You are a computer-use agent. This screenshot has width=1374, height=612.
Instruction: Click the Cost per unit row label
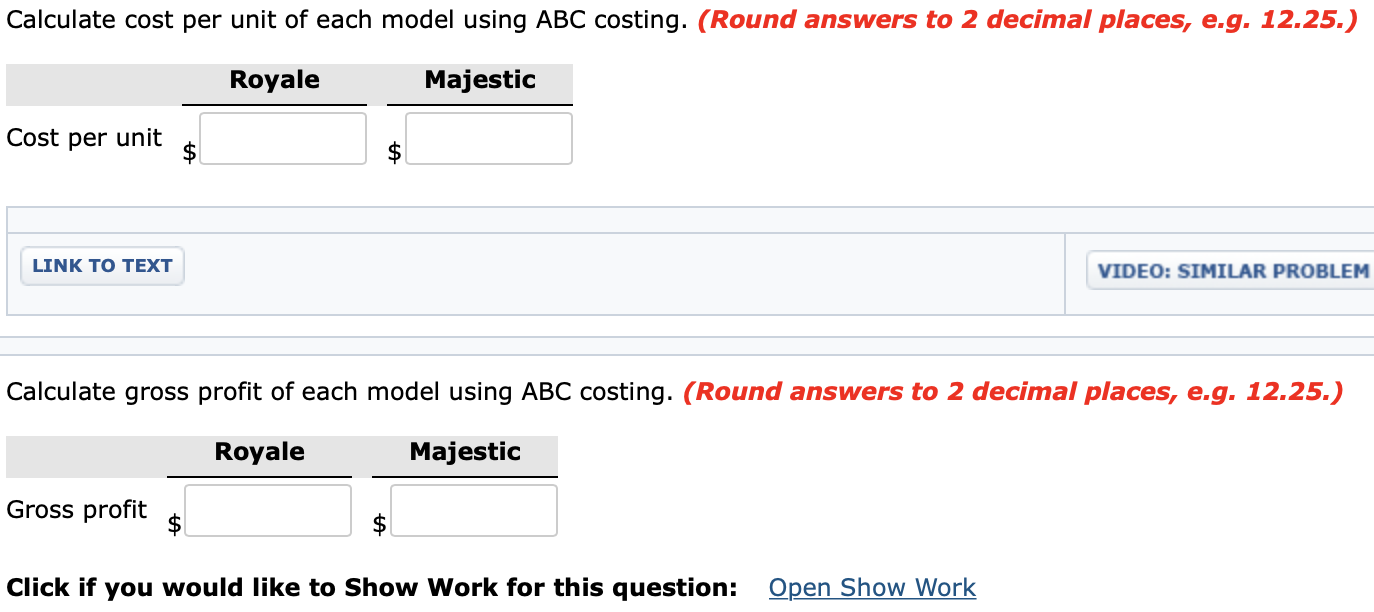coord(84,138)
